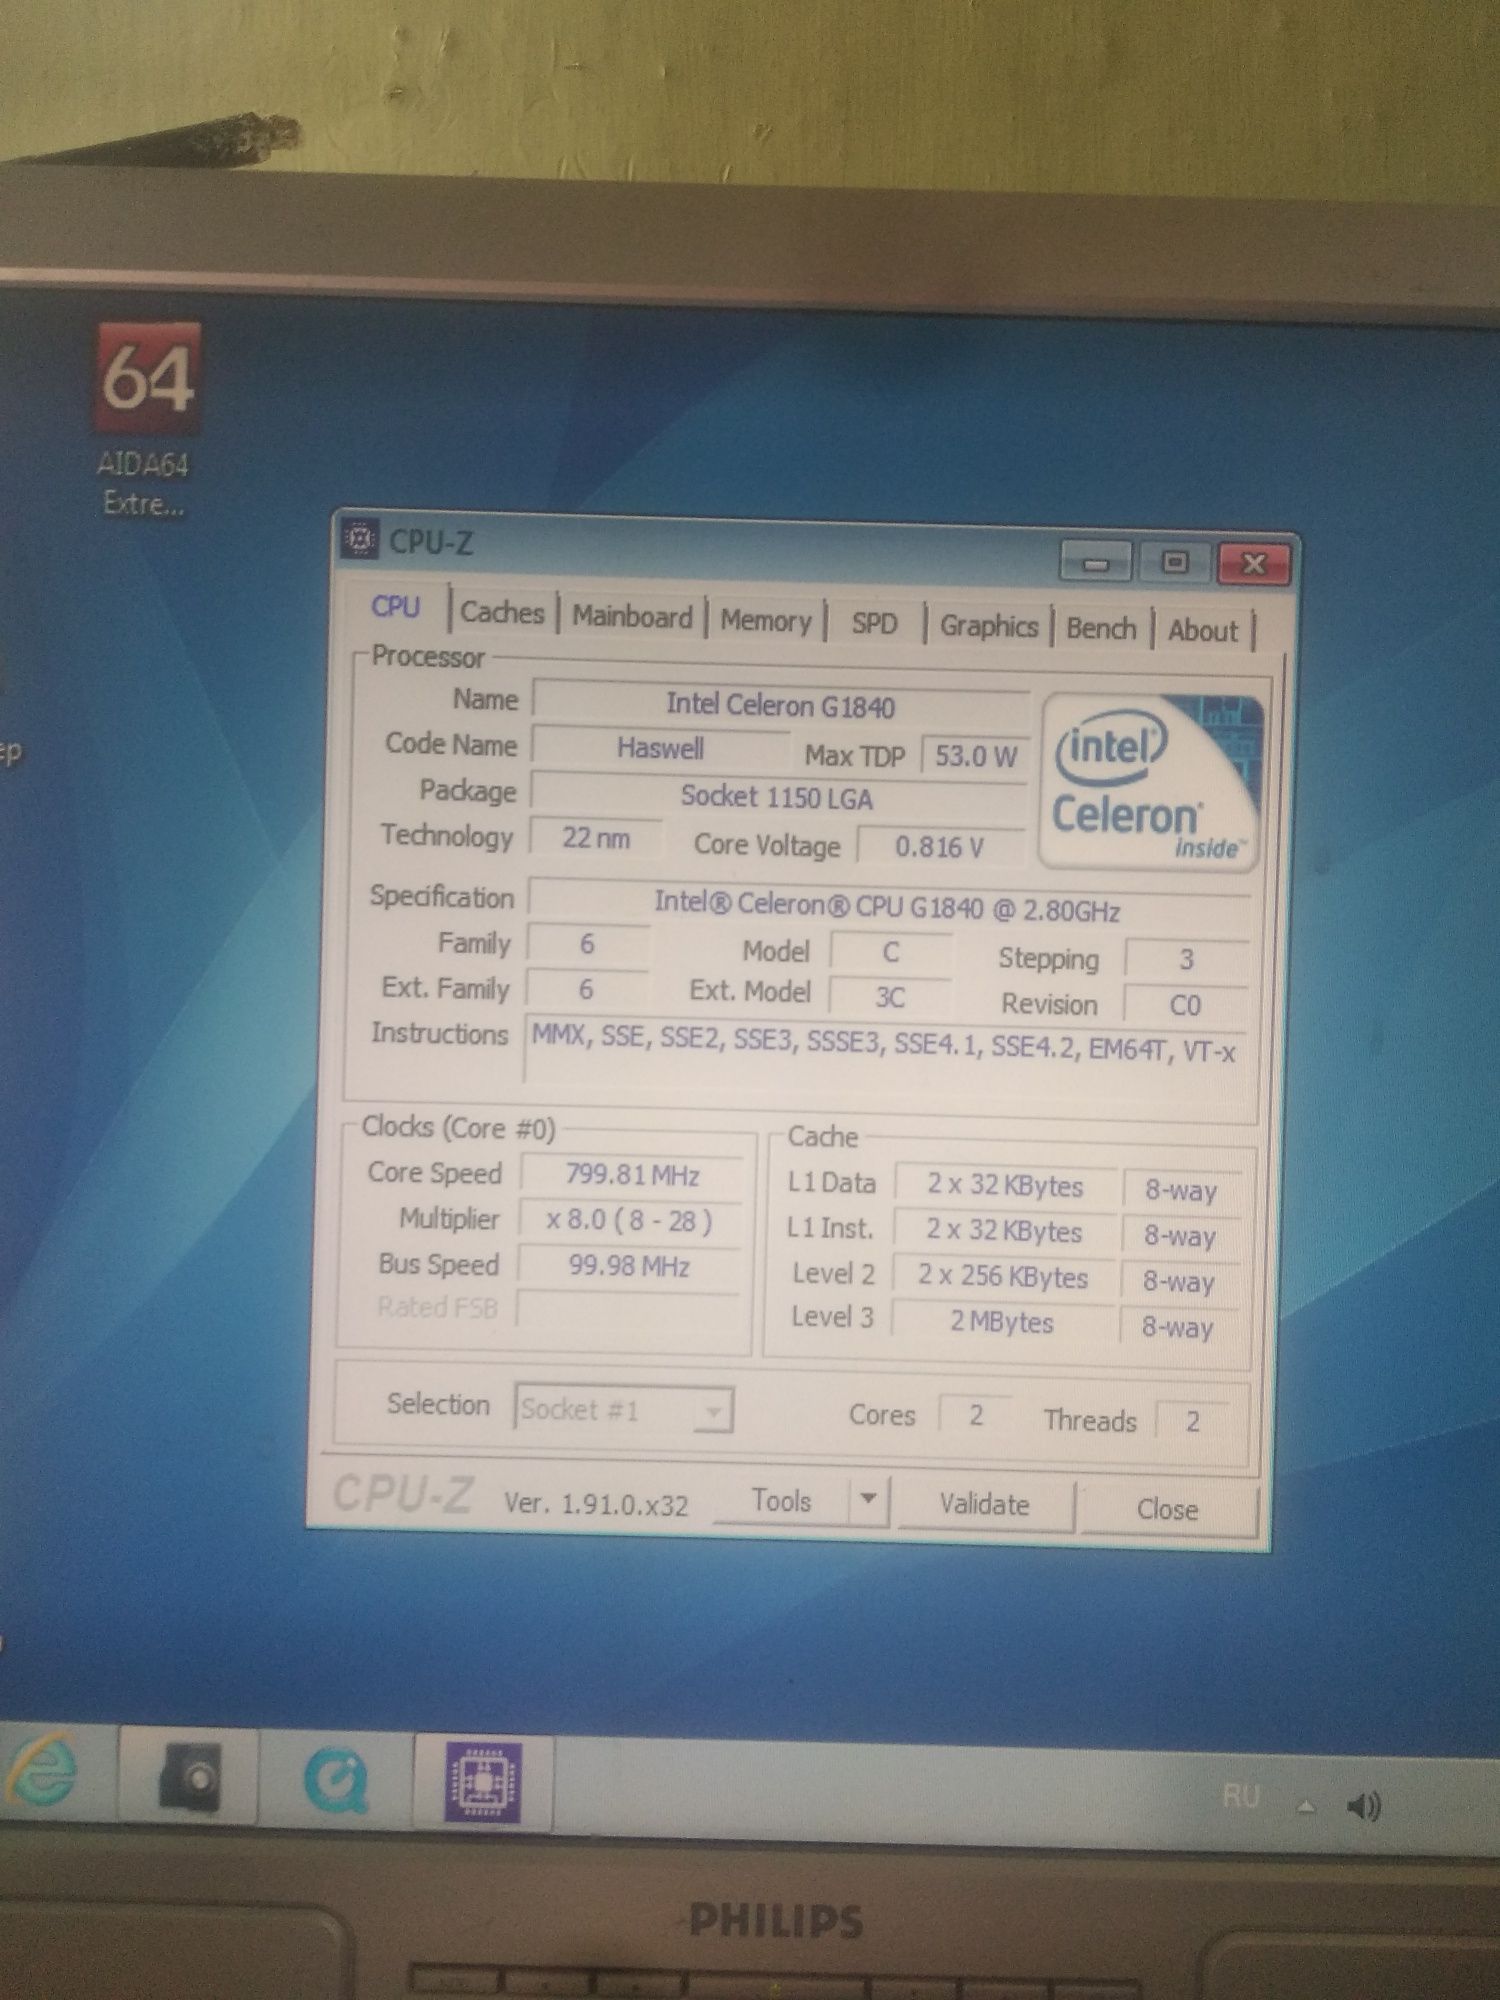1500x2000 pixels.
Task: Show hidden tray icons arrow
Action: click(1305, 1806)
